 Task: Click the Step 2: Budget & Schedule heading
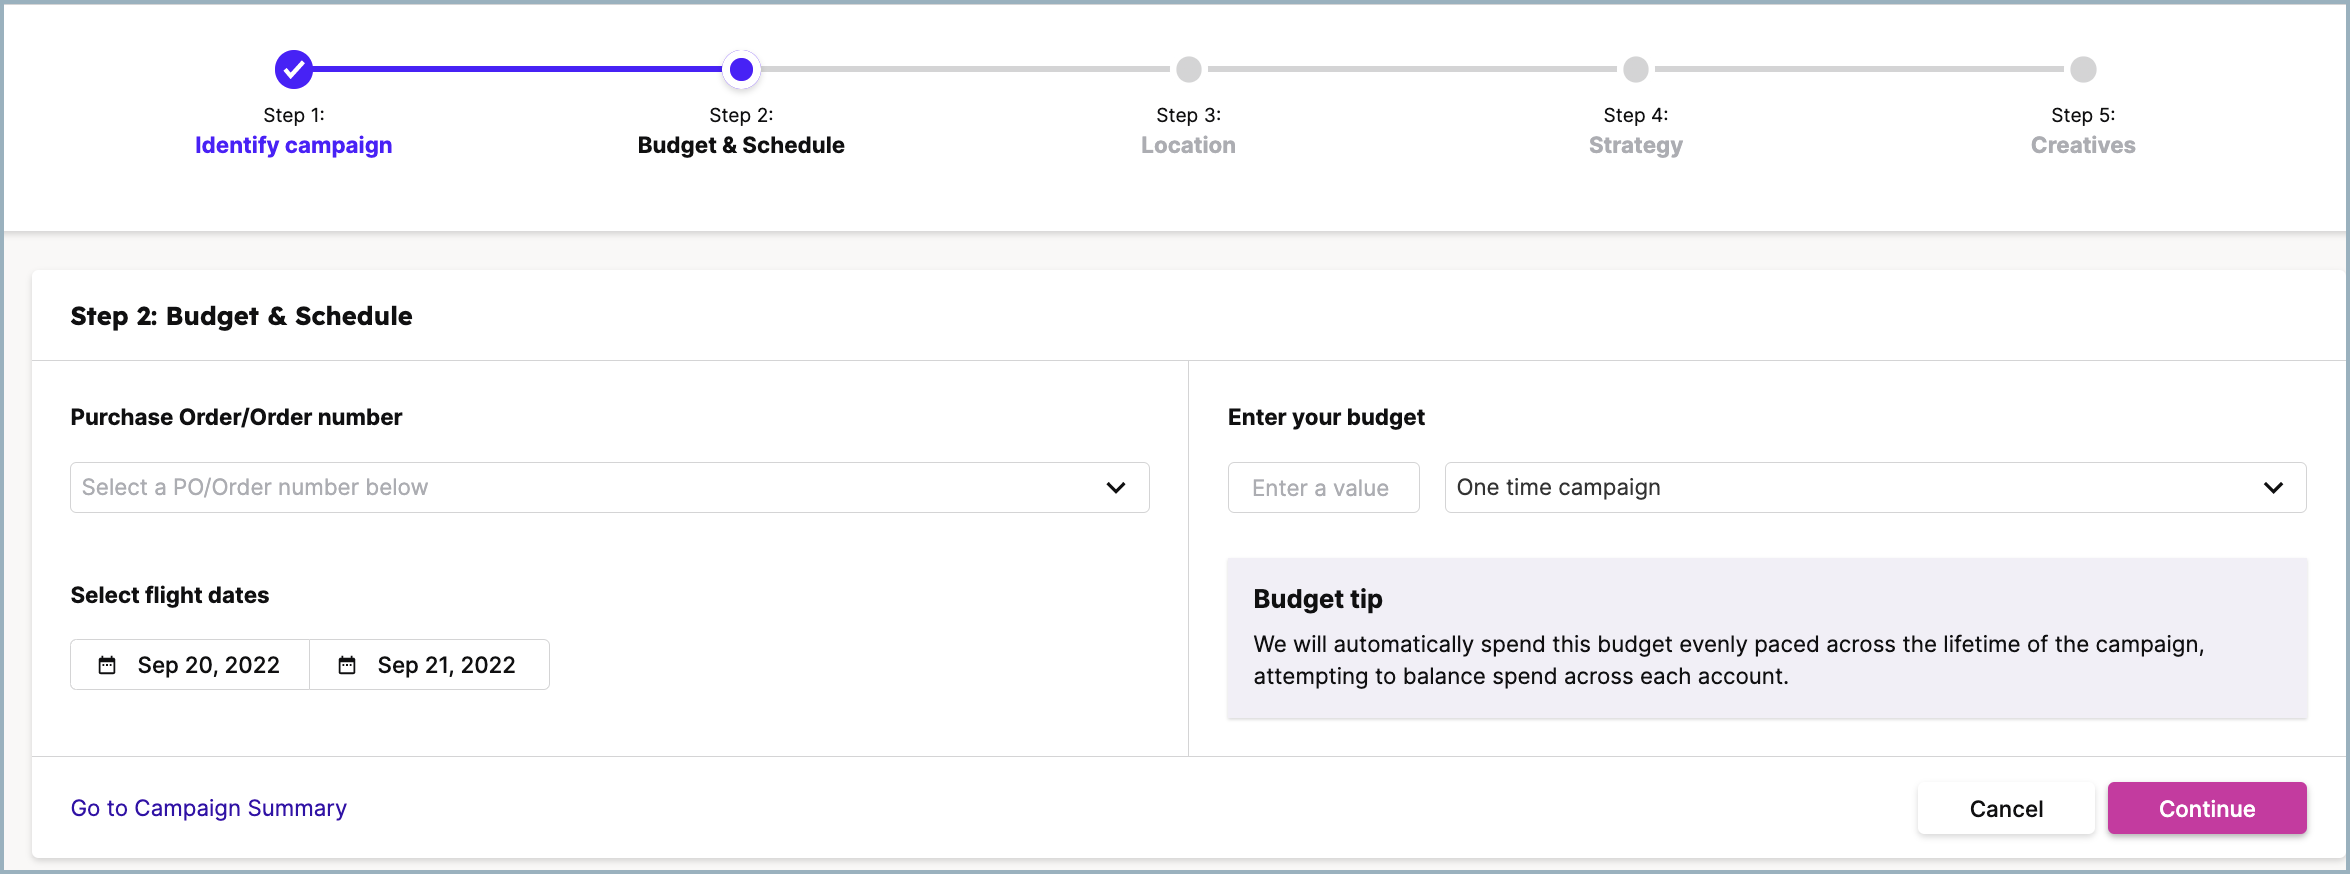(x=241, y=316)
